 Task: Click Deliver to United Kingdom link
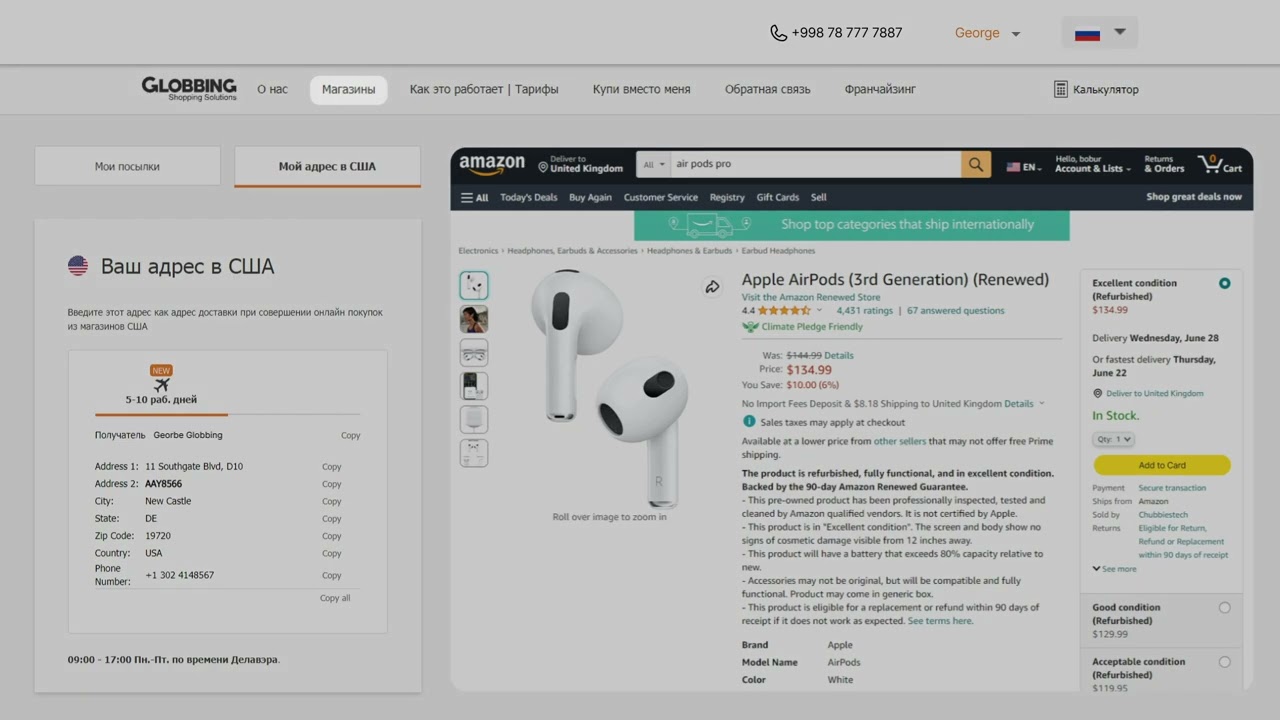(1155, 394)
